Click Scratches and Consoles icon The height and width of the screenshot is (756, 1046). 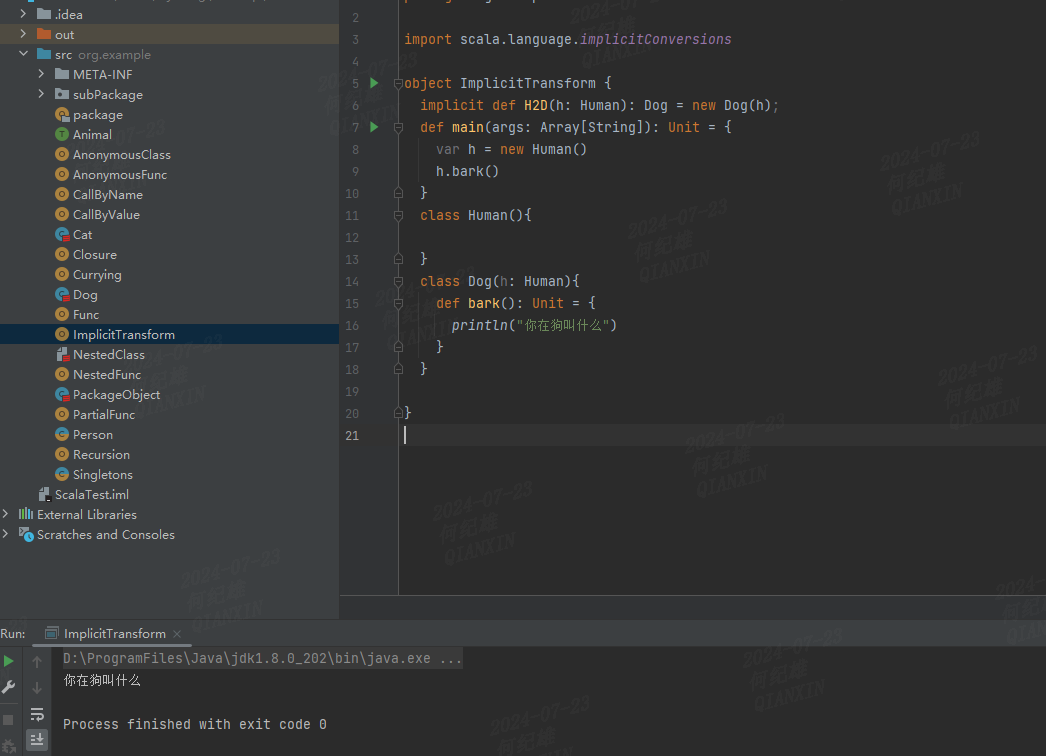coord(26,534)
